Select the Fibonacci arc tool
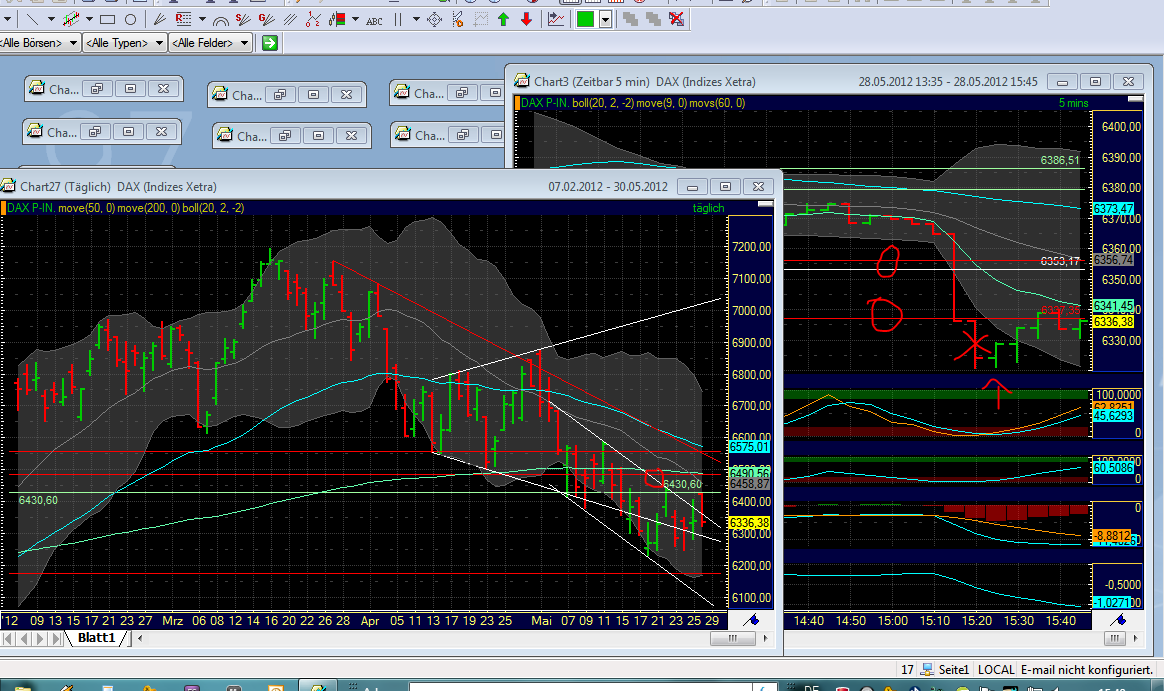Image resolution: width=1164 pixels, height=691 pixels. click(221, 19)
